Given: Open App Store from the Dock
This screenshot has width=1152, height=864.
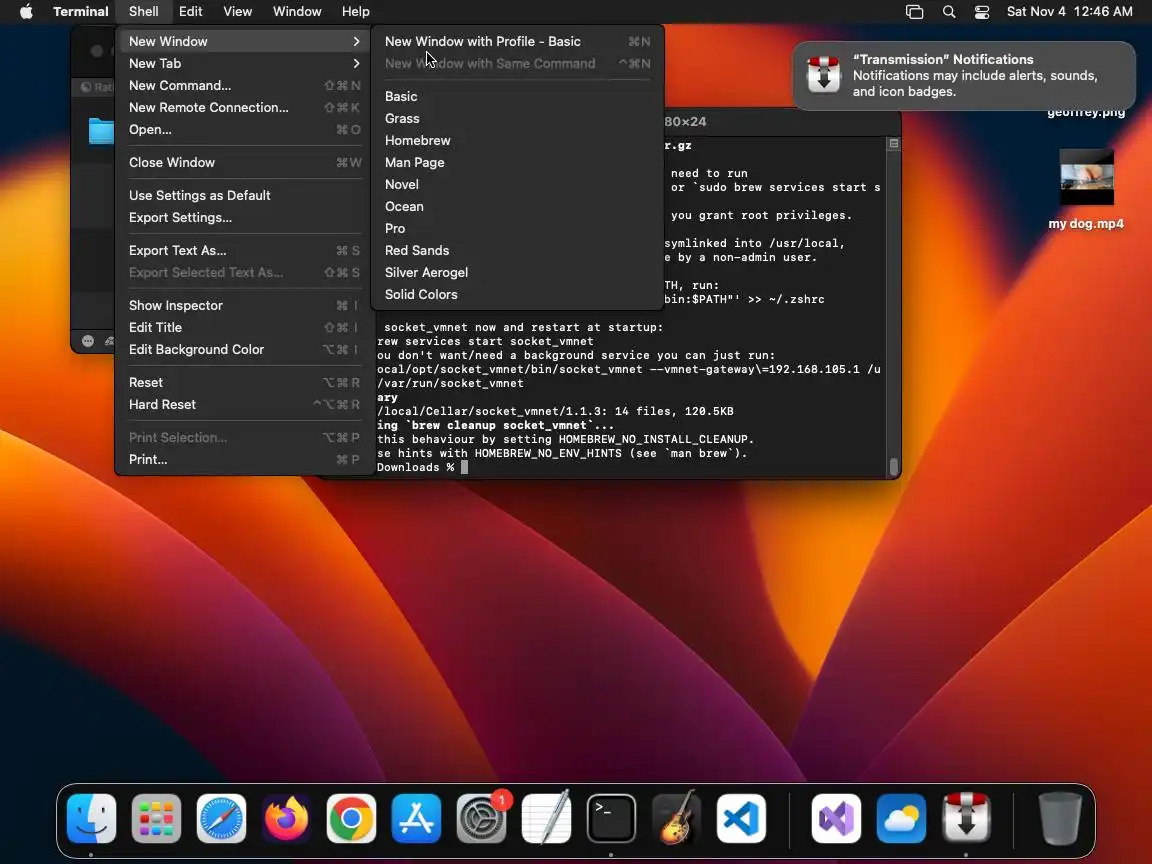Looking at the screenshot, I should 416,818.
